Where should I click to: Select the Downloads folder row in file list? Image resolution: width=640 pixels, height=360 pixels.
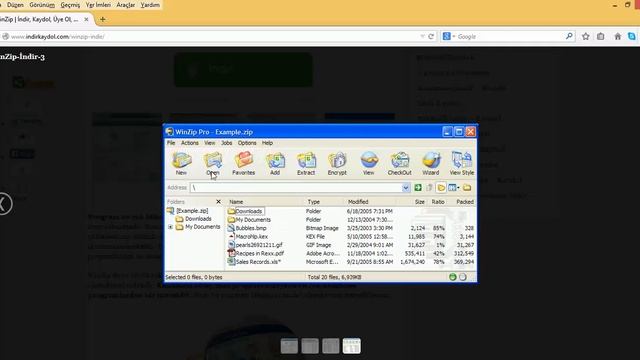351,211
